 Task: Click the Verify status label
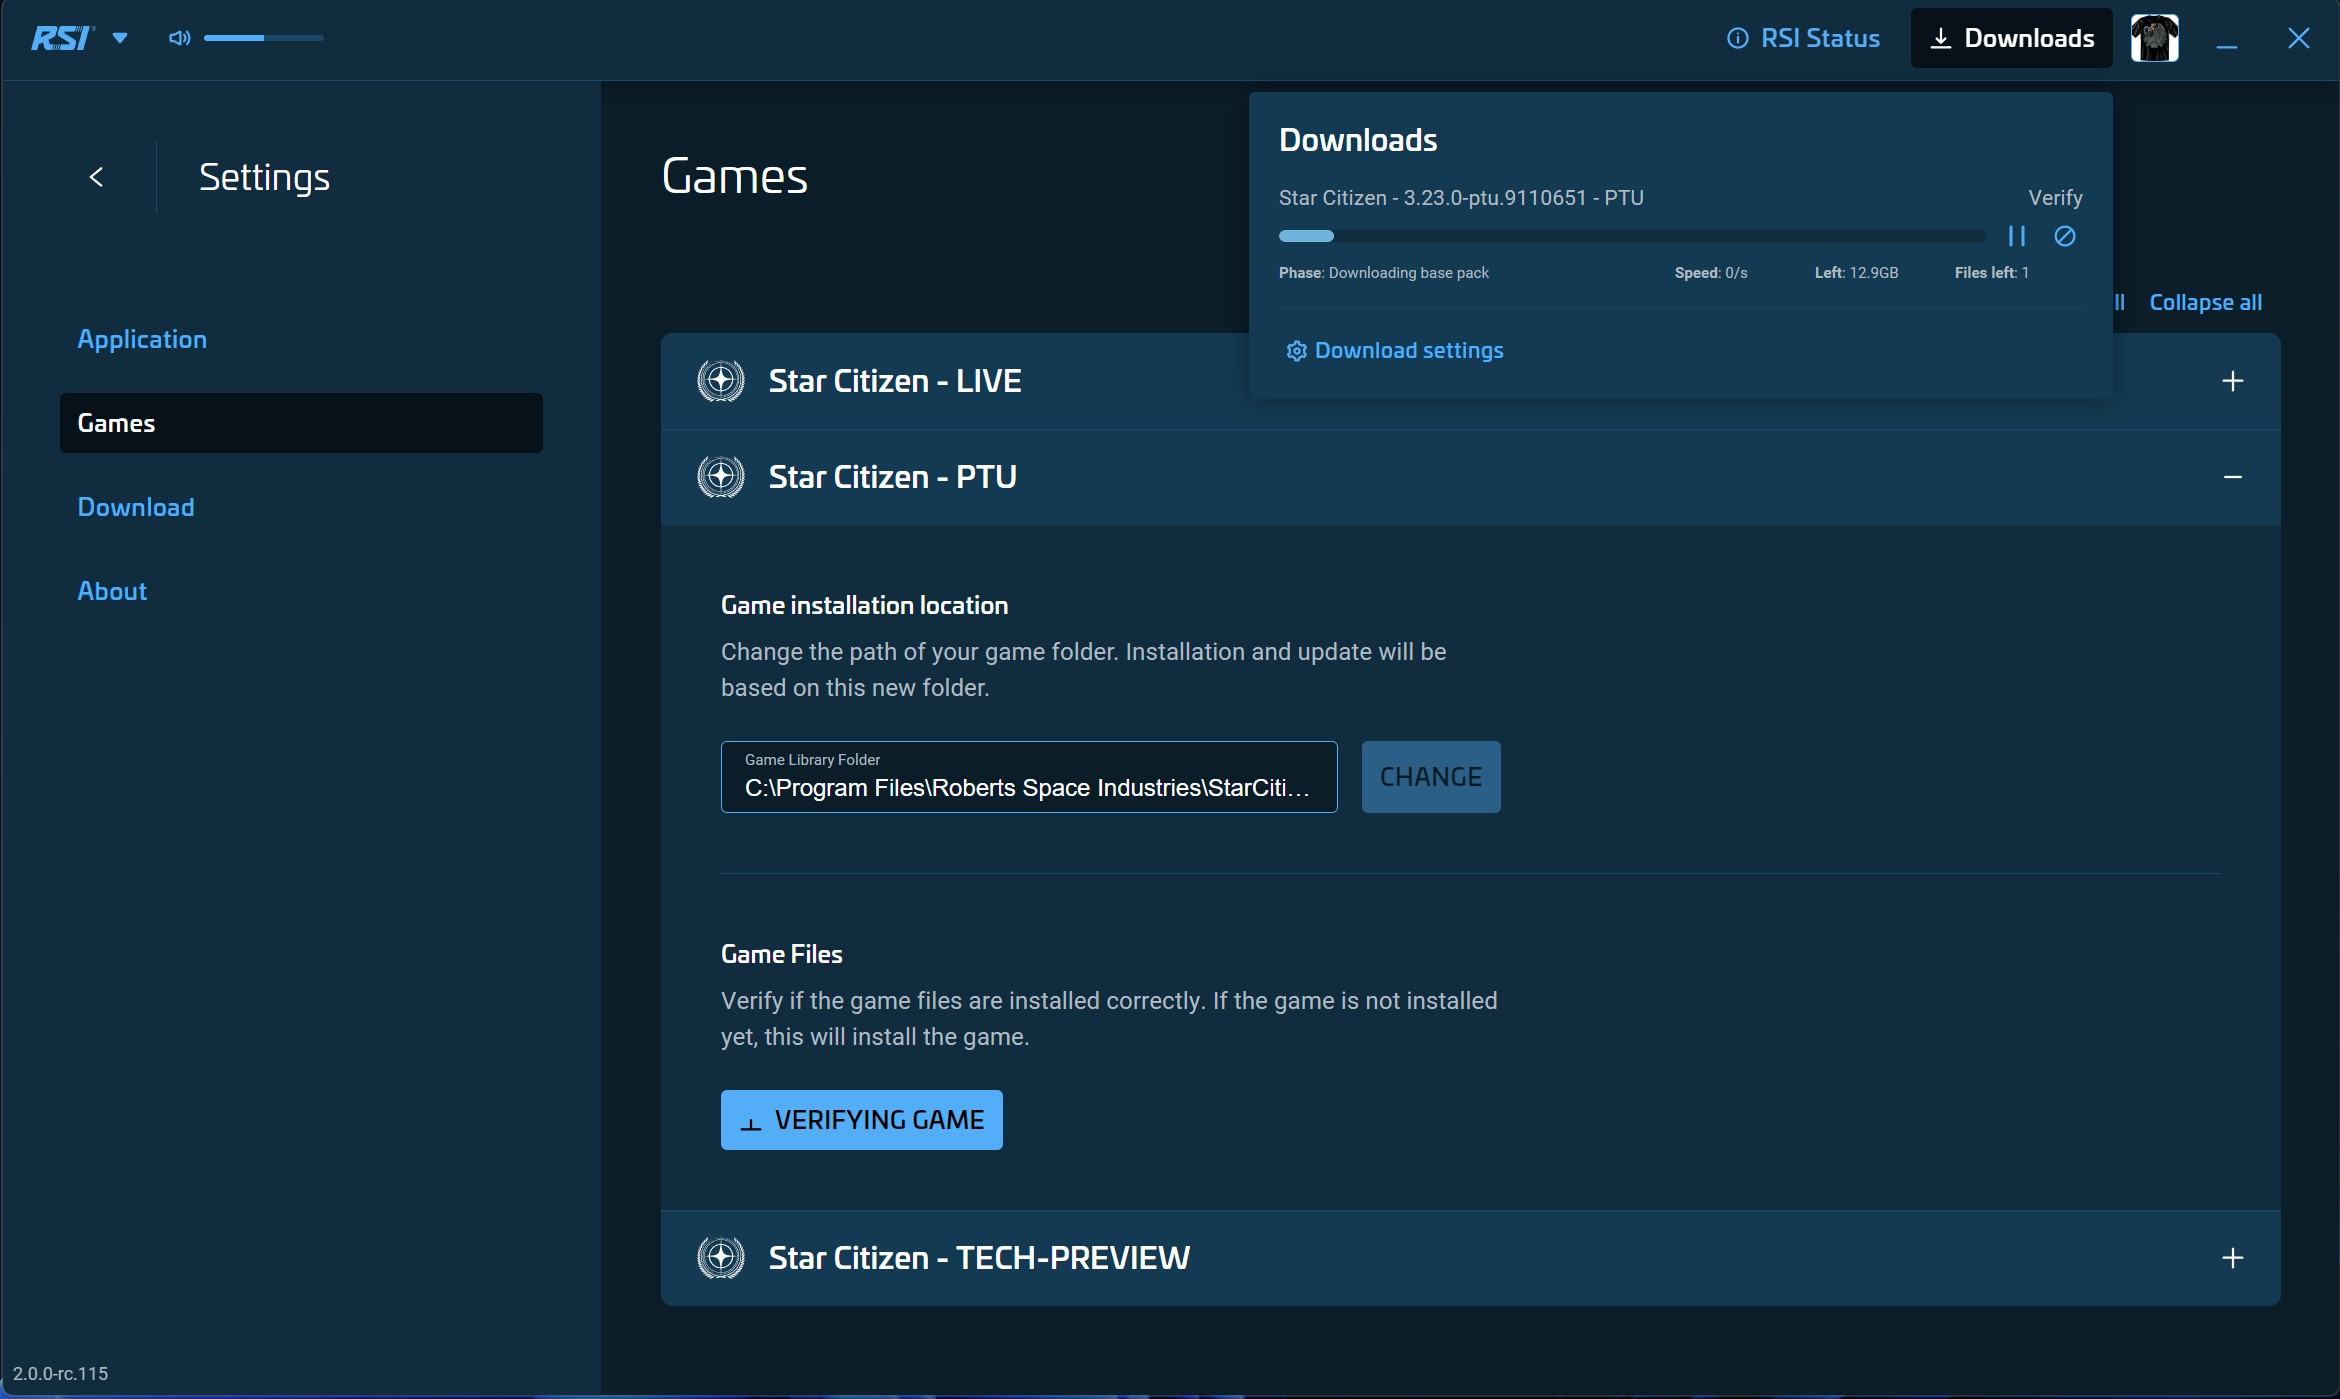(2055, 198)
